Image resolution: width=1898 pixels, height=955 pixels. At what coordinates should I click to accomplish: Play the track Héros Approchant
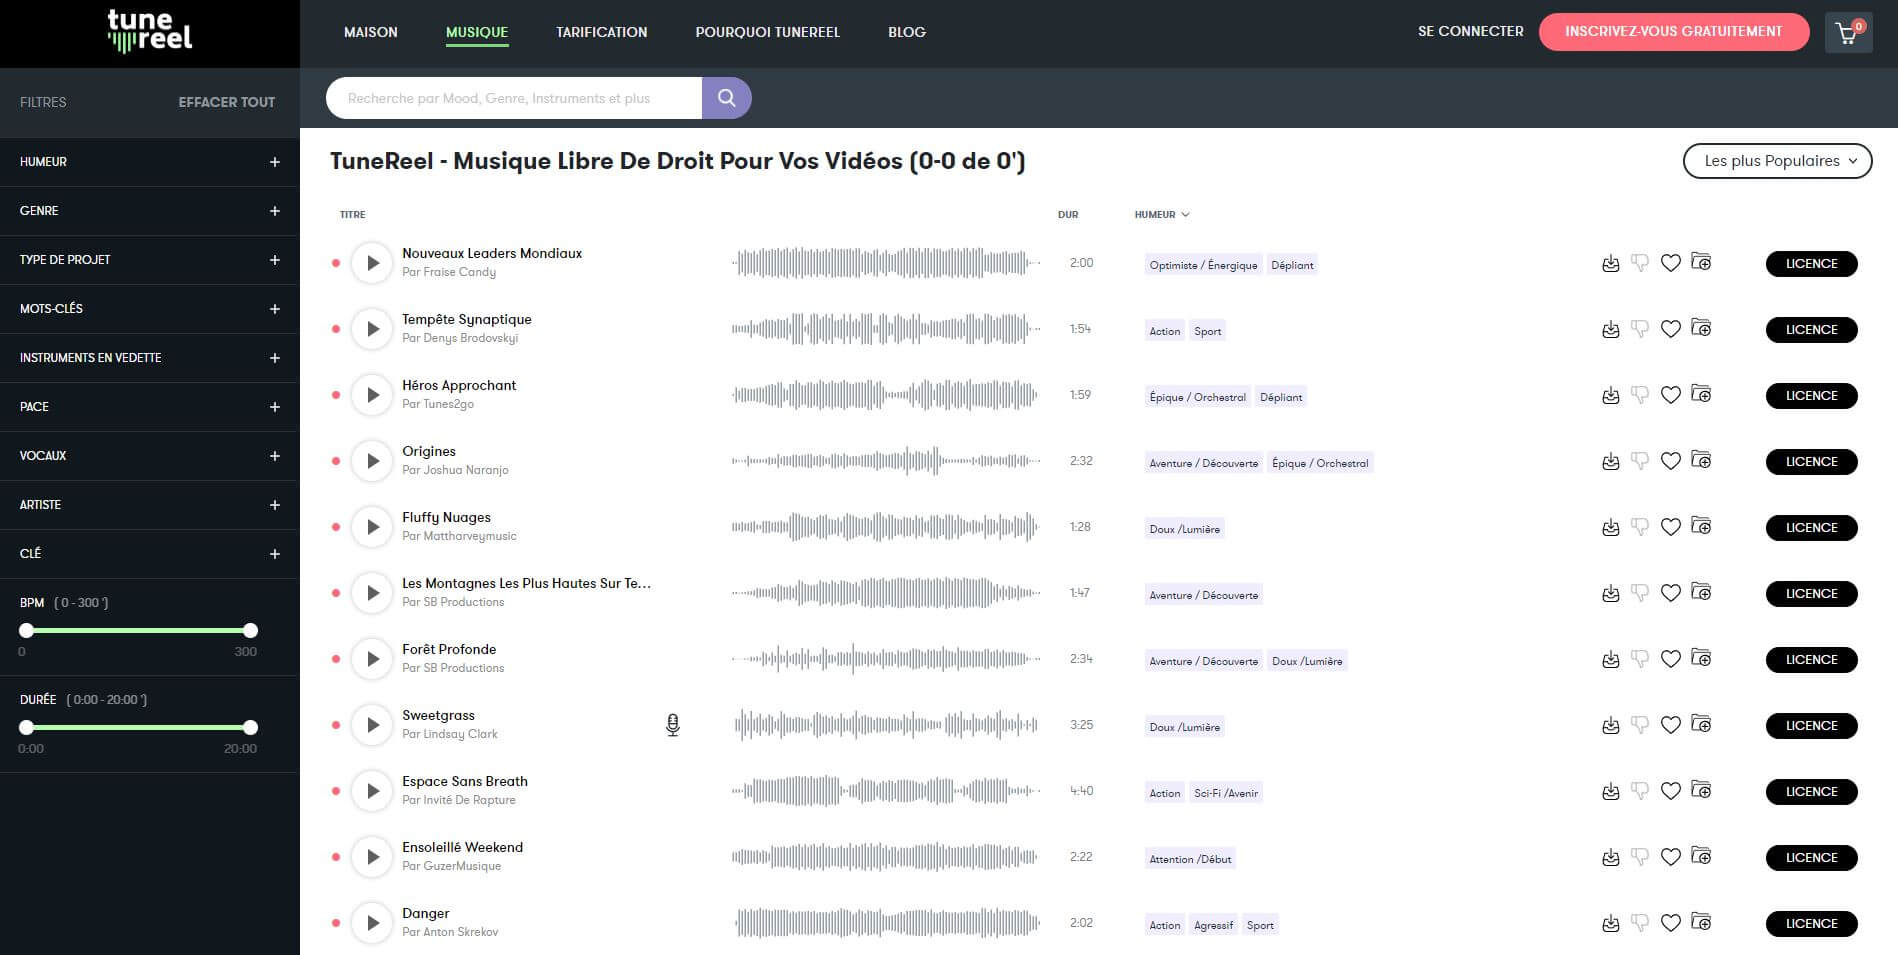pos(372,395)
